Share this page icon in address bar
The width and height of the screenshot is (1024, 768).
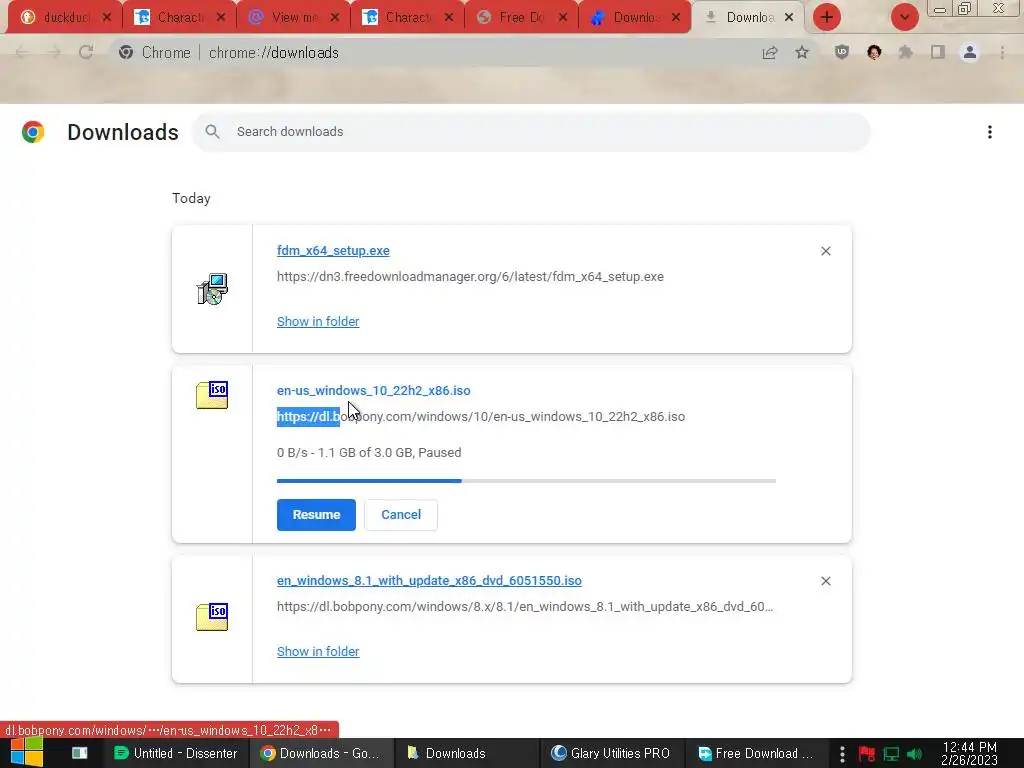point(770,52)
